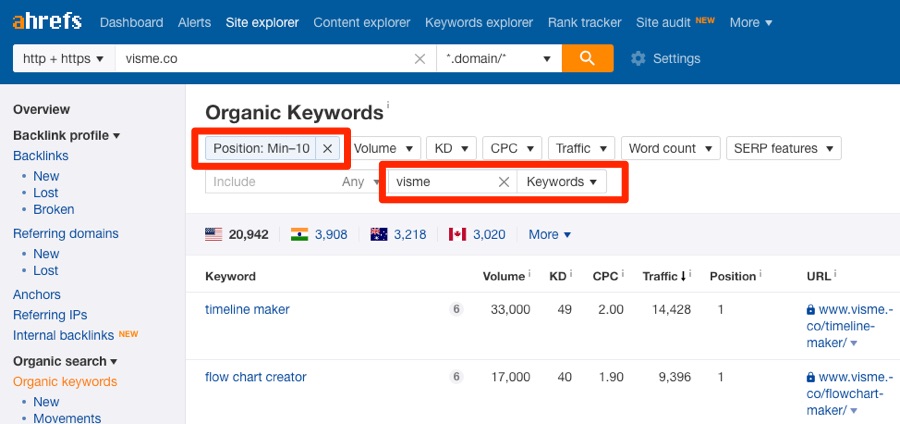Image resolution: width=900 pixels, height=424 pixels.
Task: Click the orange search magnifier button
Action: (x=587, y=59)
